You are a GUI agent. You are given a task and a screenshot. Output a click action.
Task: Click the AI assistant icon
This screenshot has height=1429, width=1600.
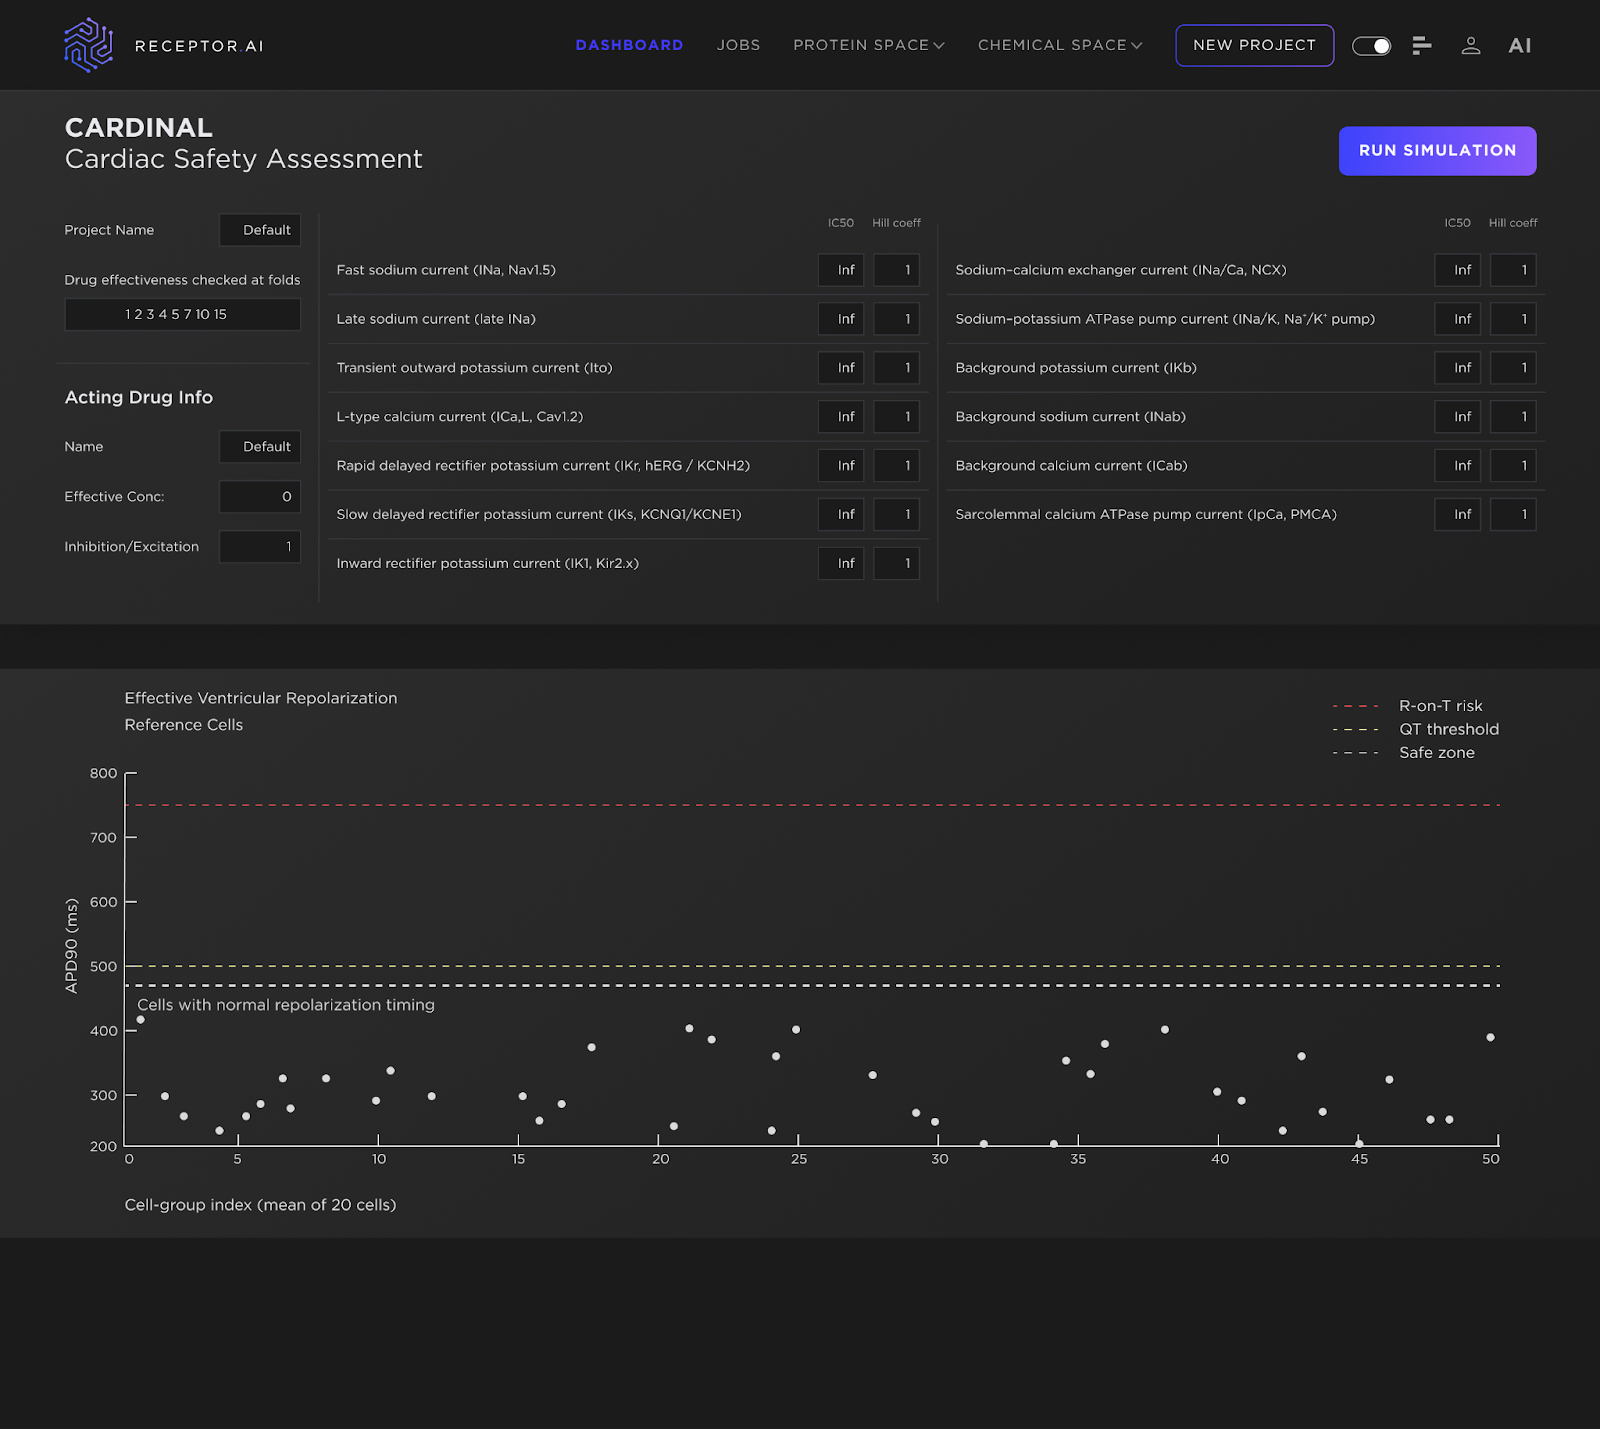pyautogui.click(x=1519, y=46)
